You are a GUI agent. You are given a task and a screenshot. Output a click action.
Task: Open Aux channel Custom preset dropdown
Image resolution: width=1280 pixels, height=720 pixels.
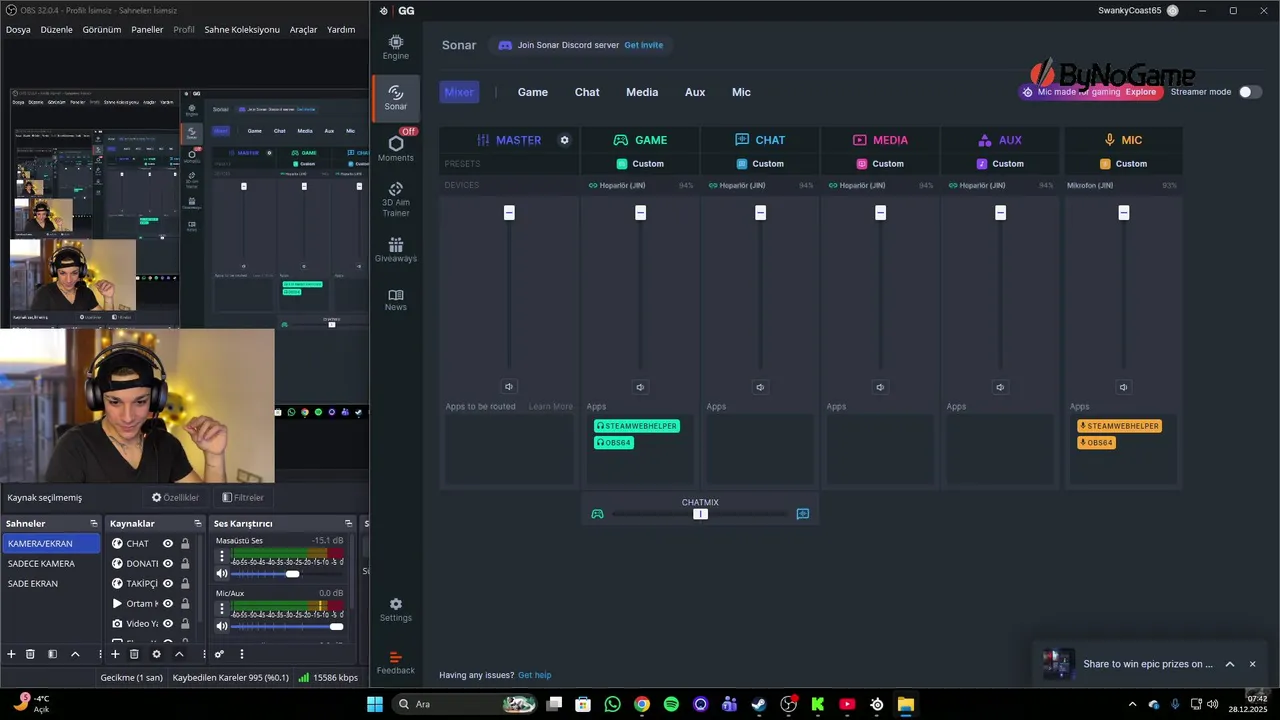tap(1000, 164)
